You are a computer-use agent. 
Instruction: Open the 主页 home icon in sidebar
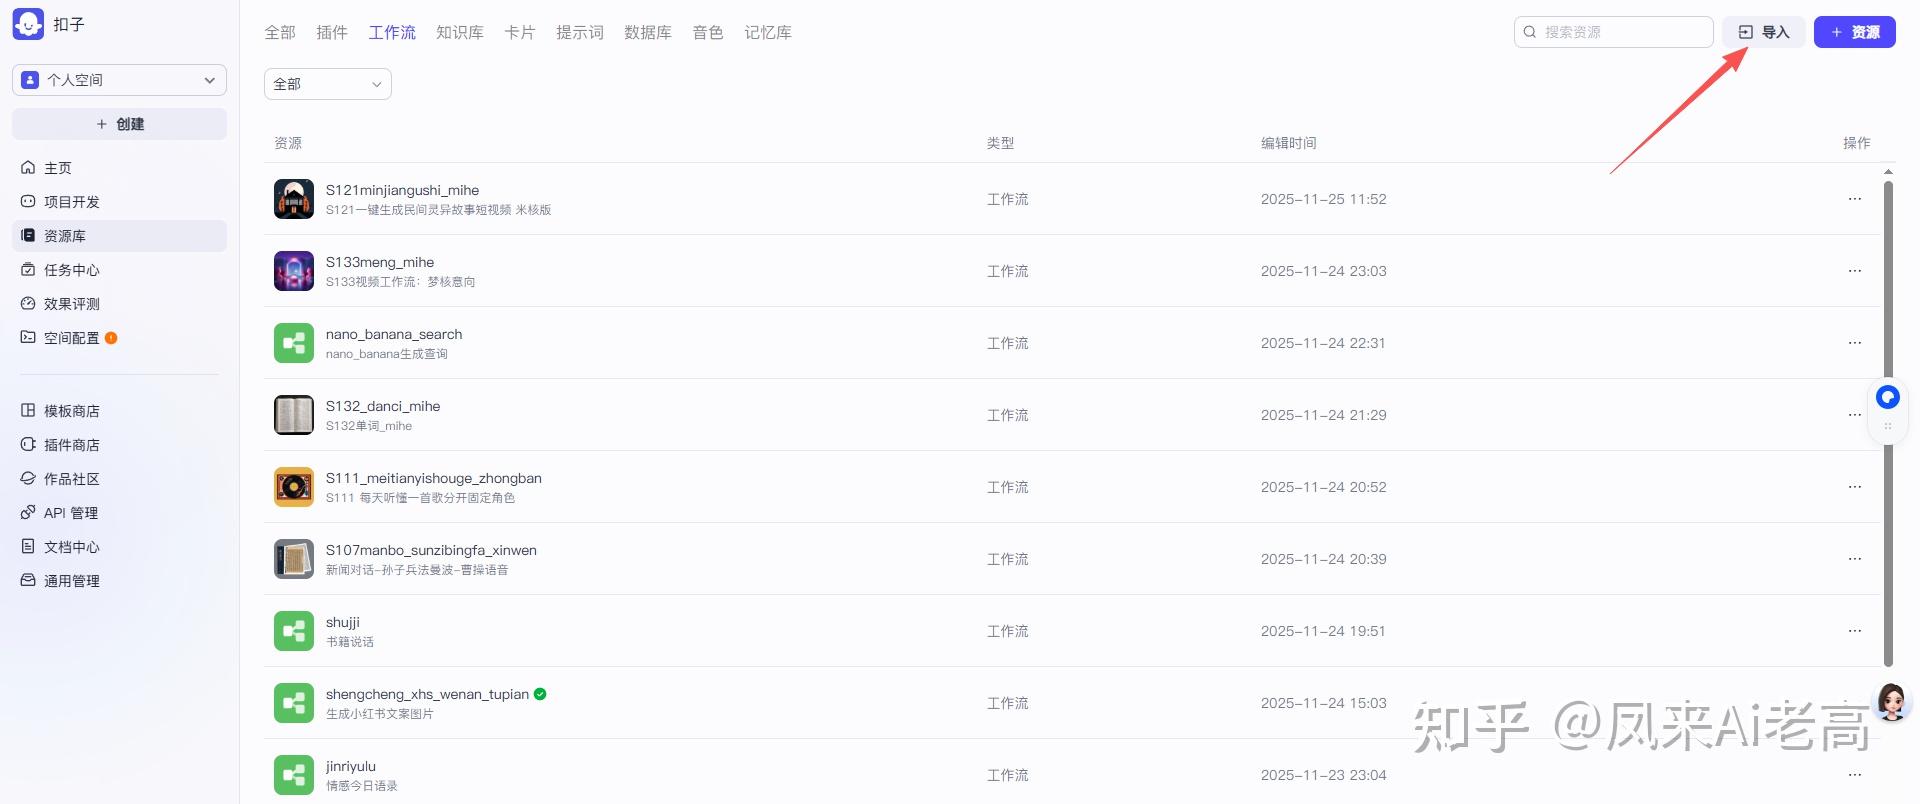coord(29,168)
